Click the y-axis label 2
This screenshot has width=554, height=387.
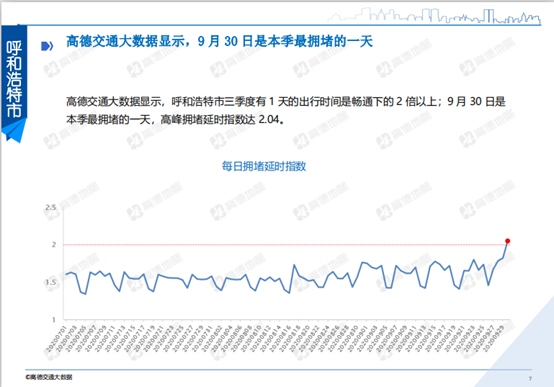[x=54, y=245]
